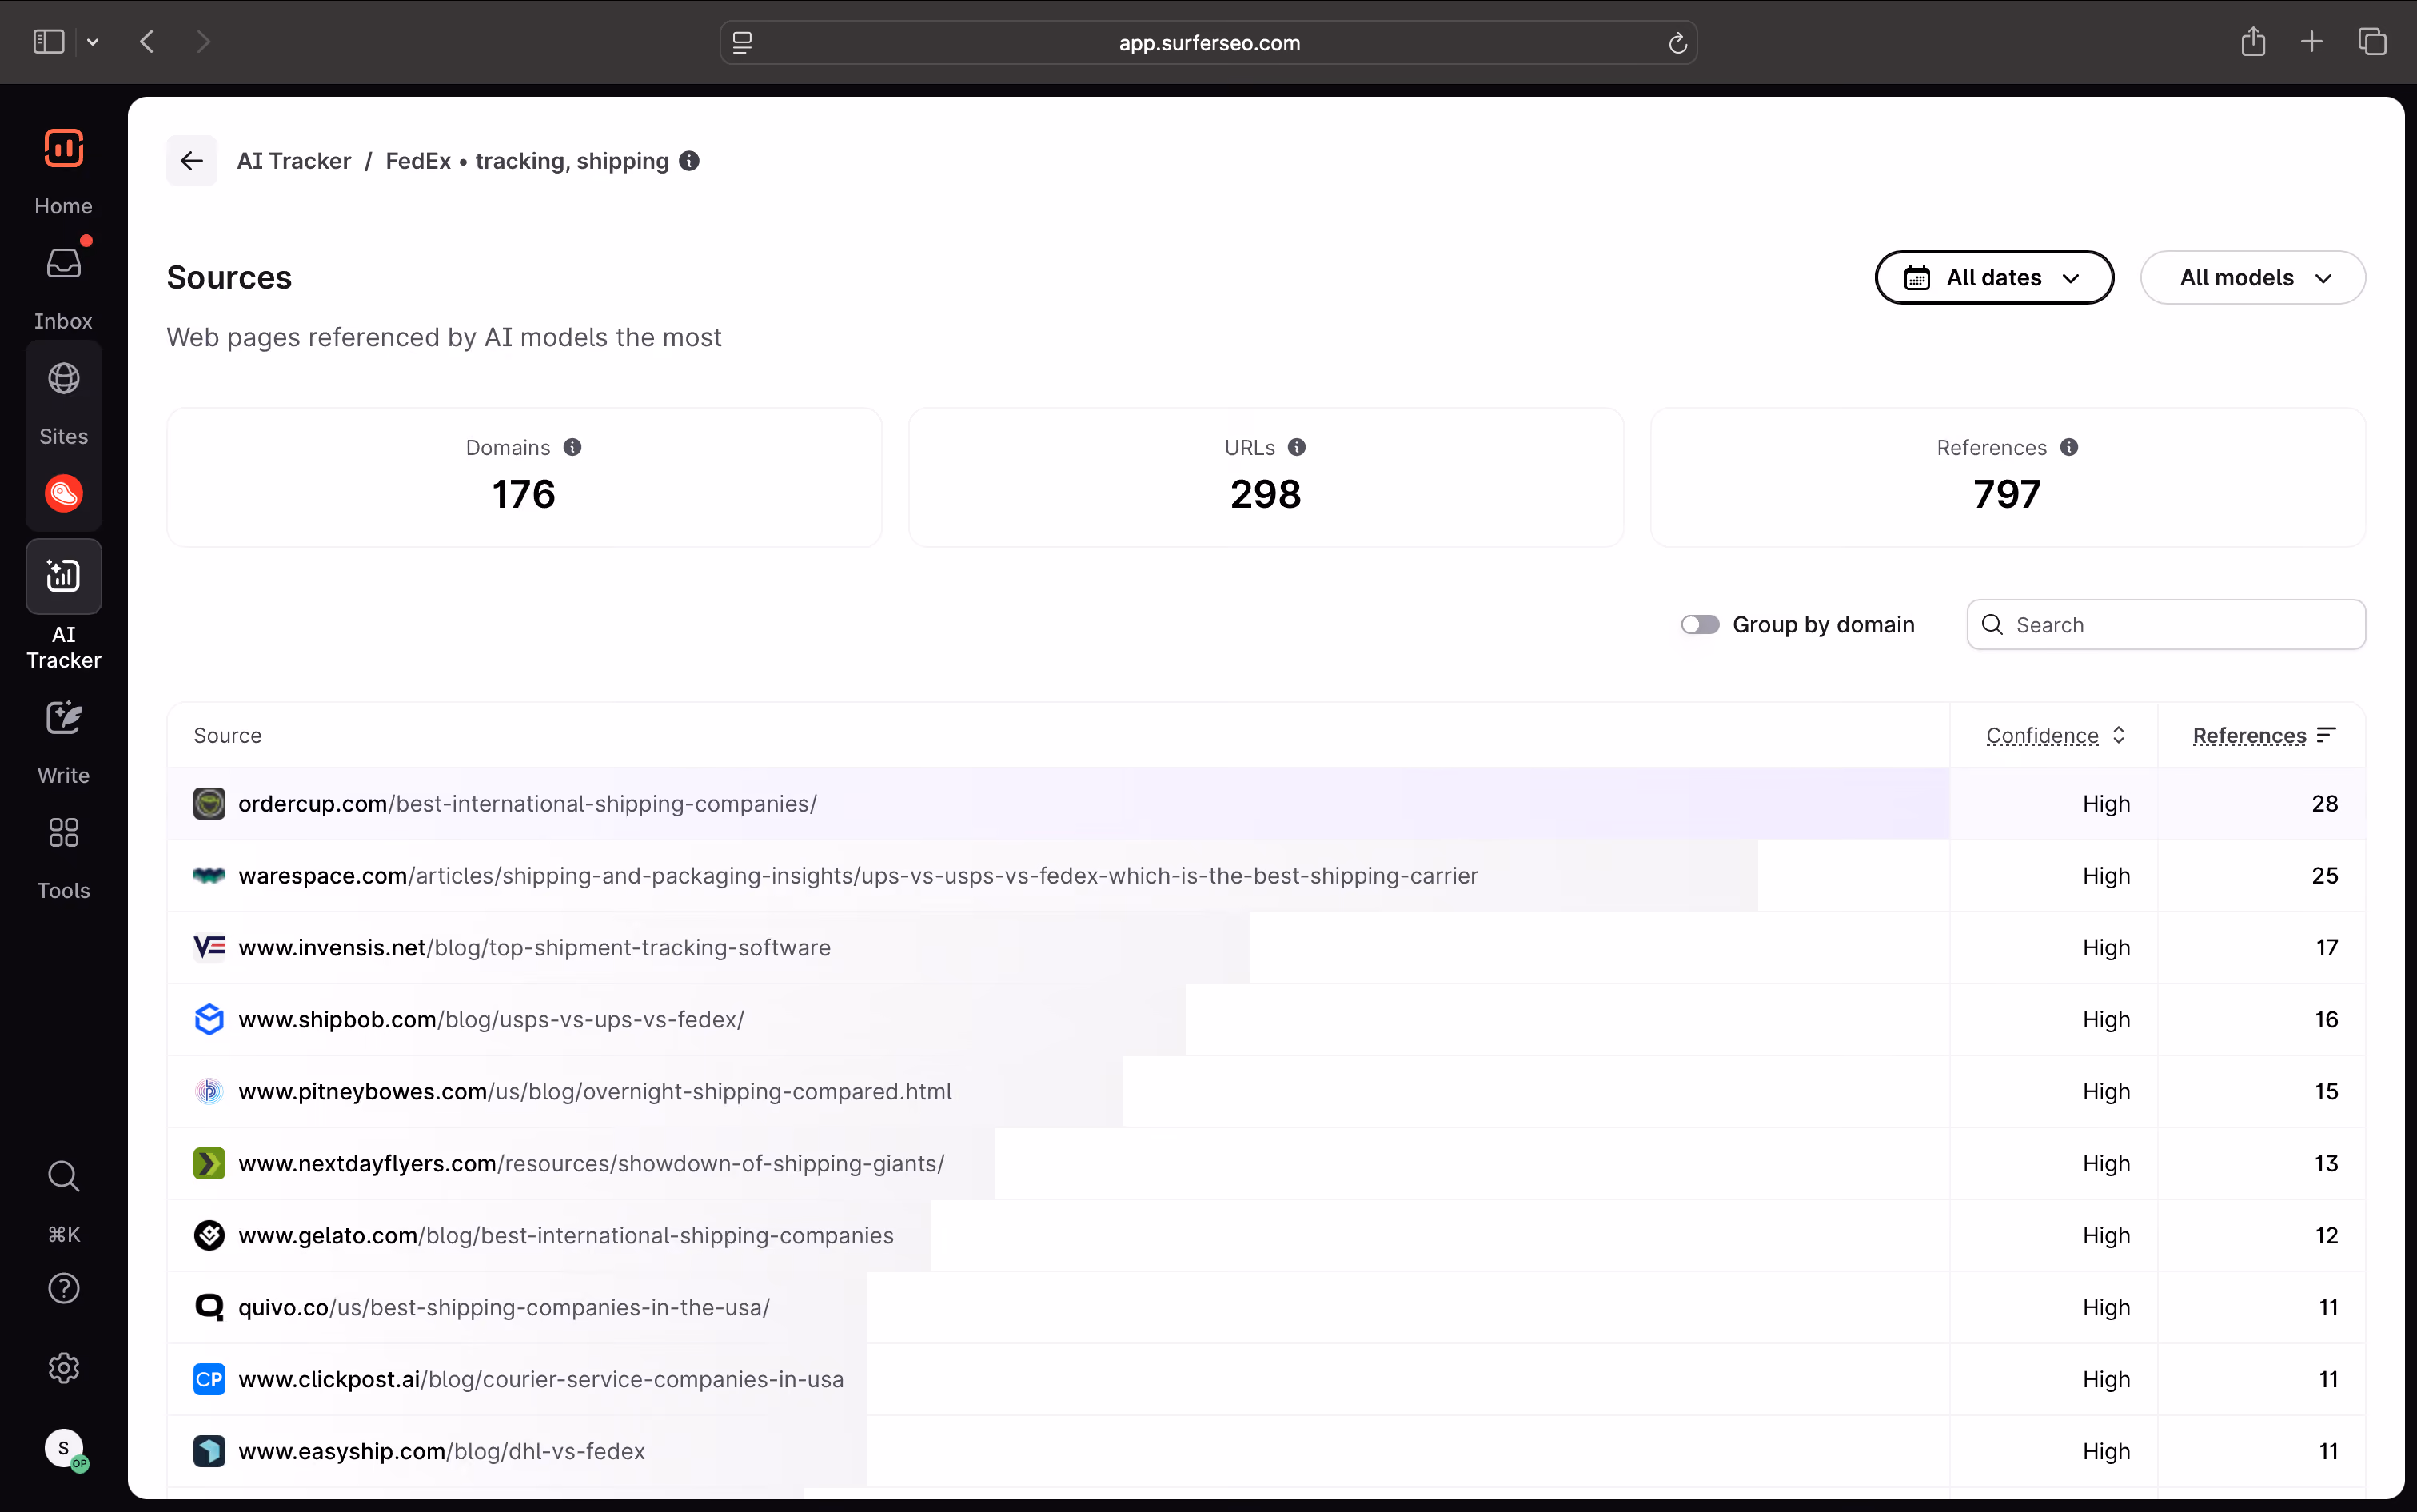This screenshot has height=1512, width=2417.
Task: Click the ⌘K shortcut label in sidebar
Action: [x=63, y=1234]
